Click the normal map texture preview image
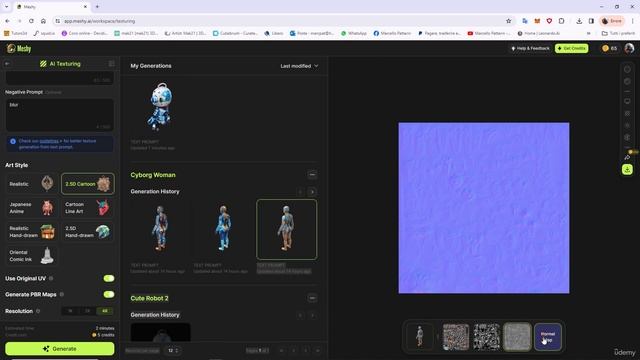This screenshot has width=640, height=360. 484,208
